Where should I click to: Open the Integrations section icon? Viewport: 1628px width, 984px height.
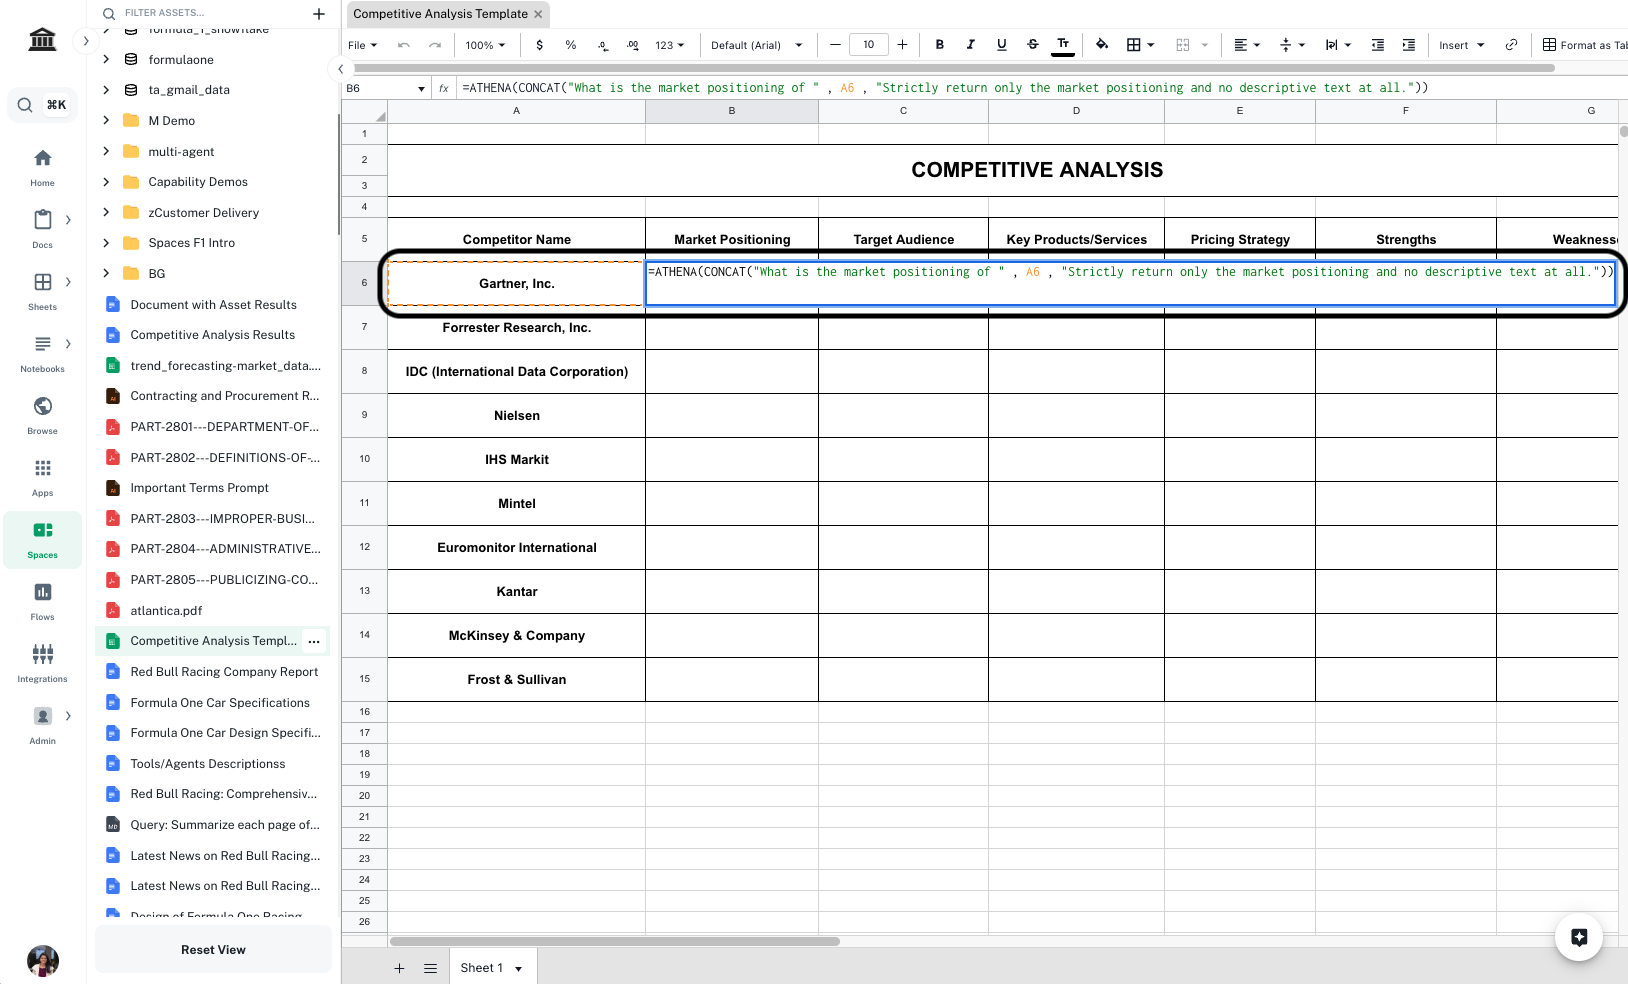click(x=42, y=654)
